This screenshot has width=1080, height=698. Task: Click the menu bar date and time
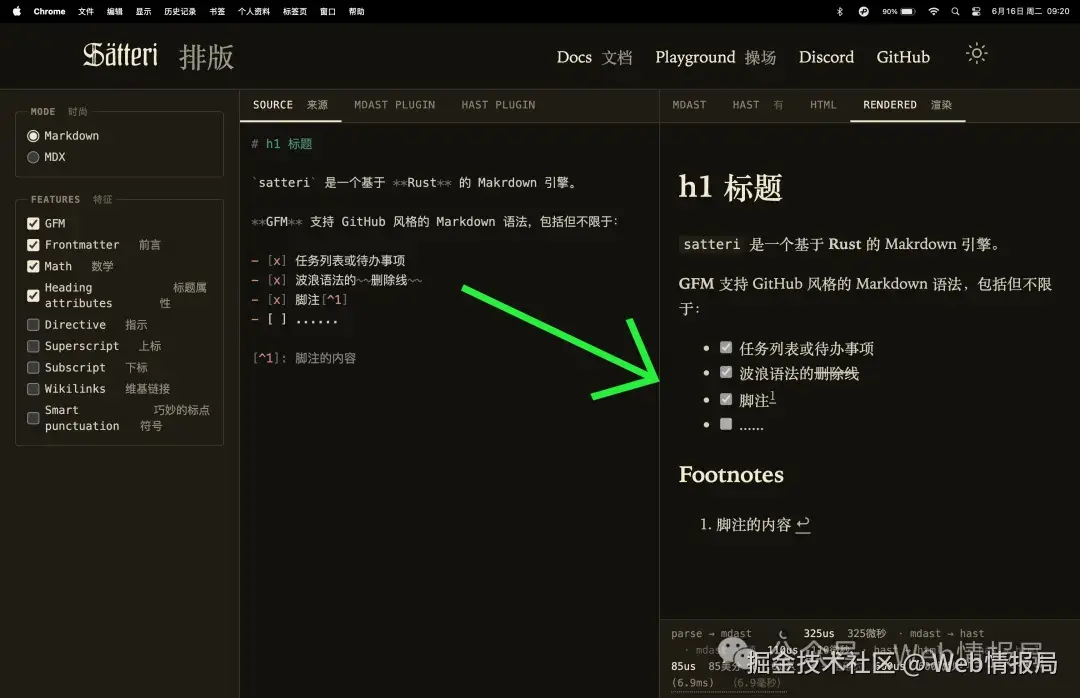(x=1030, y=11)
